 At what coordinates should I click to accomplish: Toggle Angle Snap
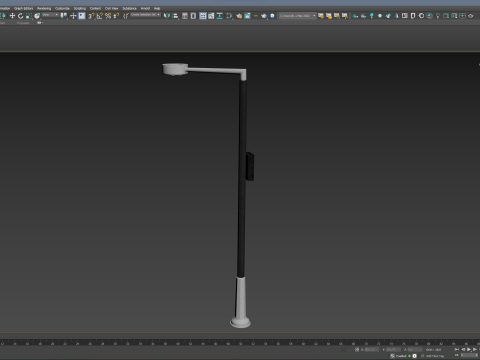(x=99, y=16)
